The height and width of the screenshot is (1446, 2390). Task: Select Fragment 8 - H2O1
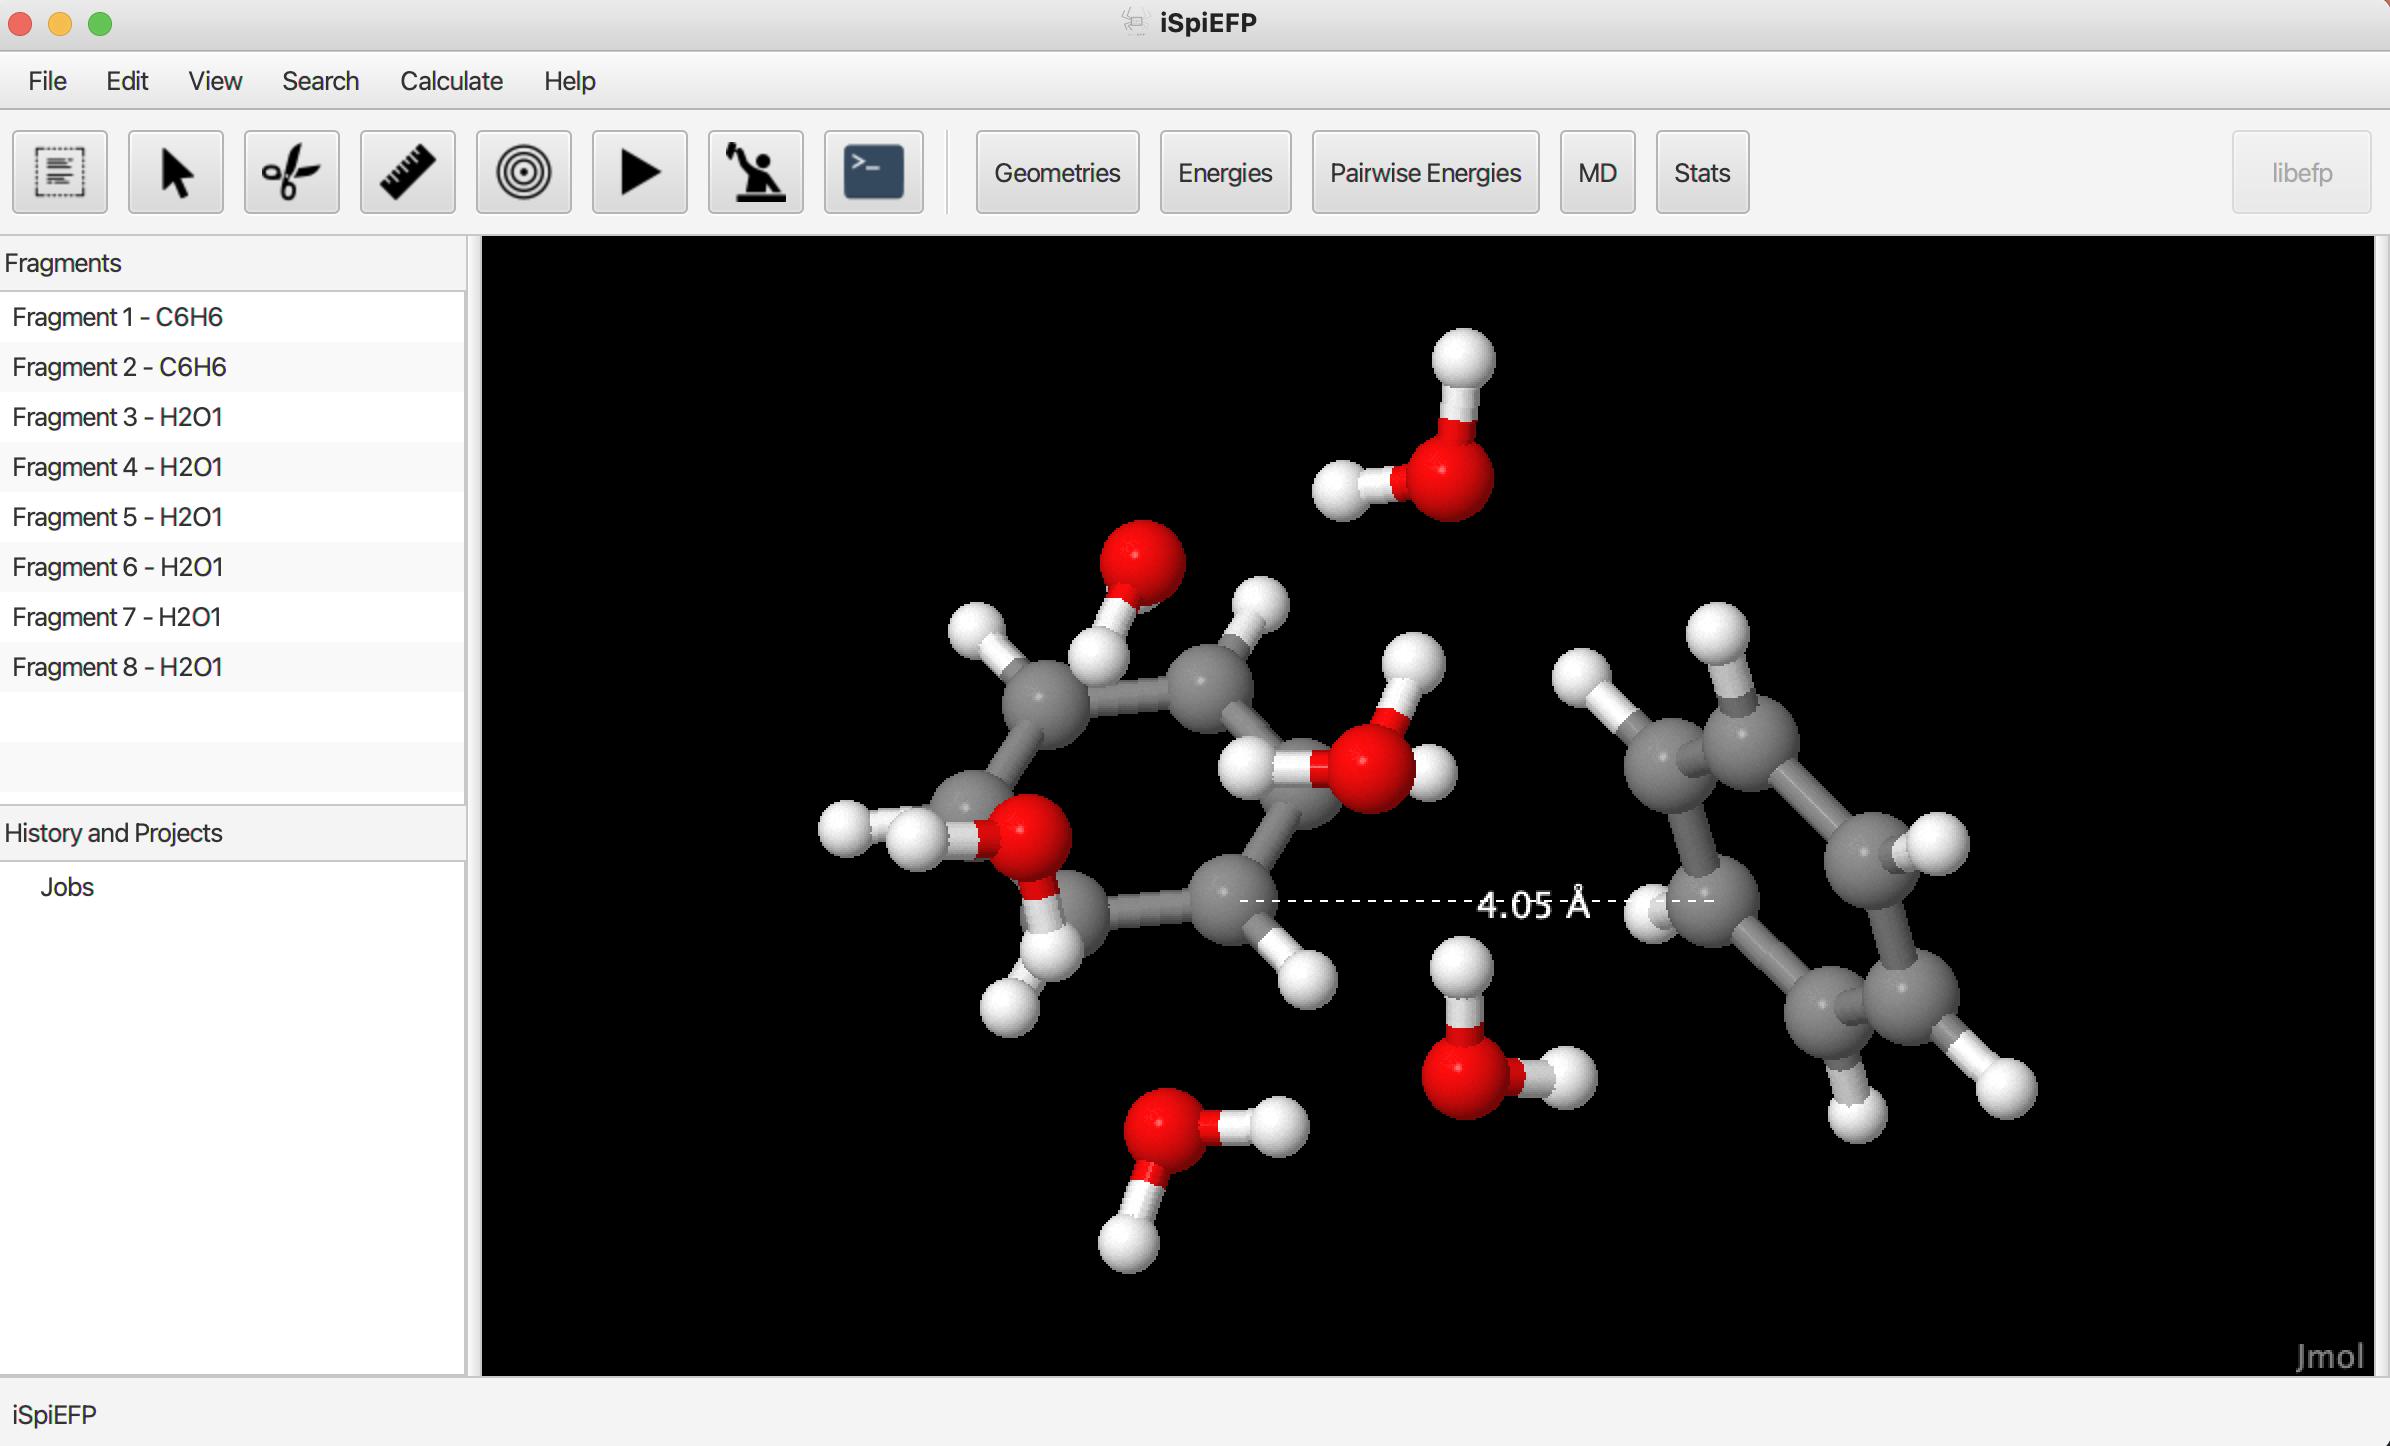(232, 667)
